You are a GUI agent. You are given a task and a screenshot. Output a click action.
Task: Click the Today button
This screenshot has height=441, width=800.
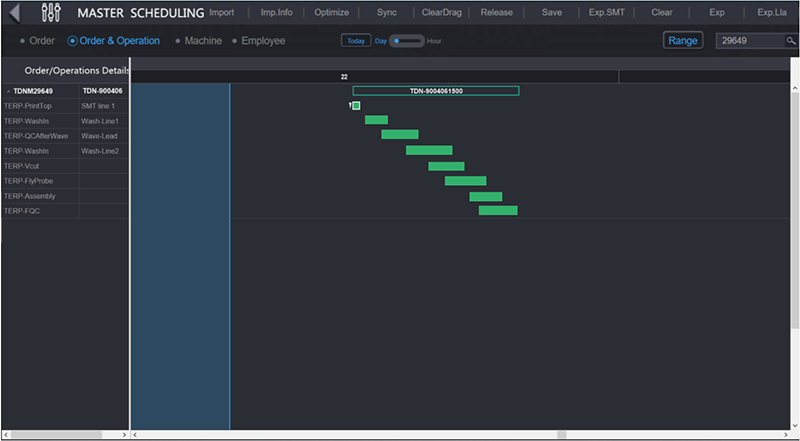pyautogui.click(x=355, y=41)
